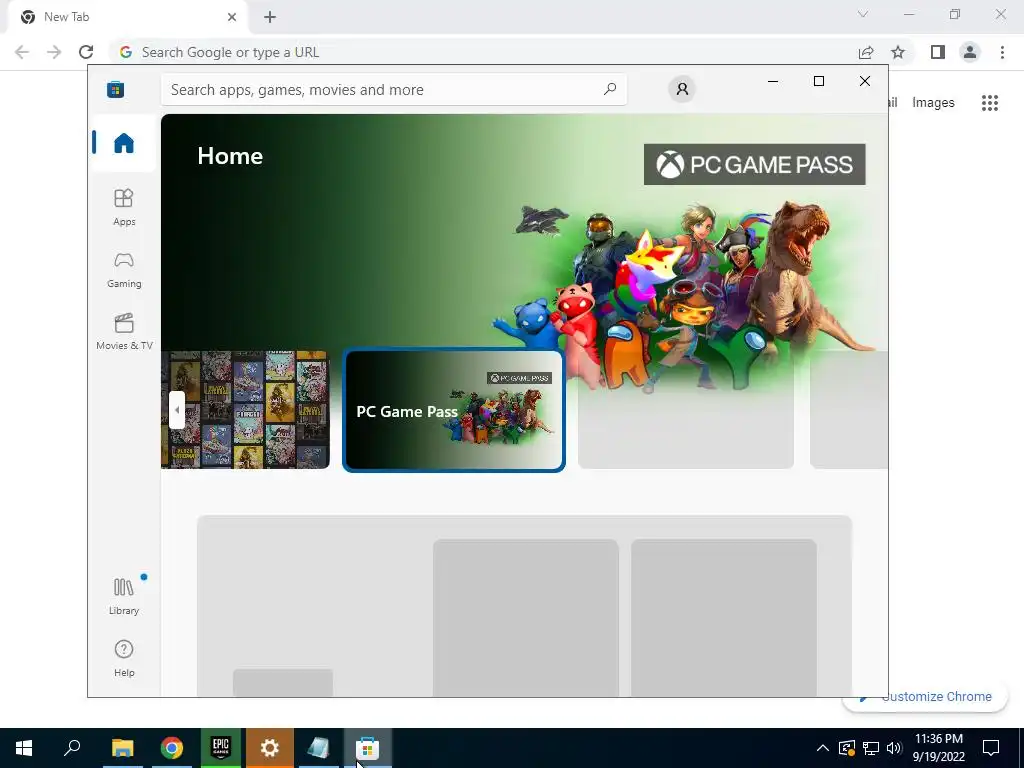
Task: Open Chrome's three-dot menu
Action: [1002, 52]
